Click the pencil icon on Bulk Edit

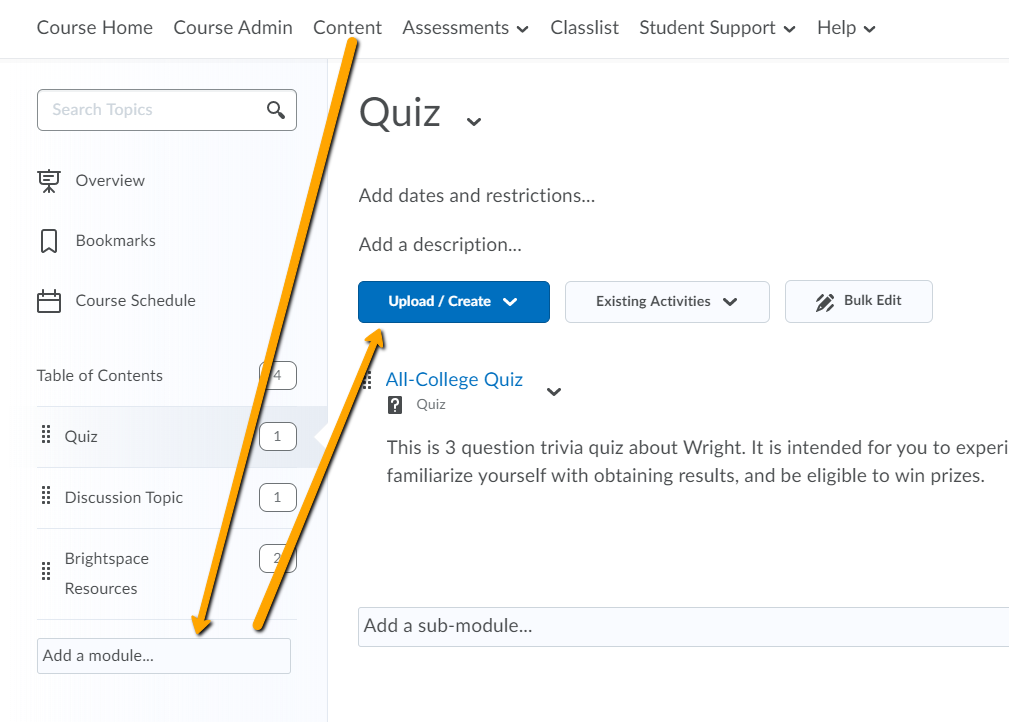coord(824,301)
